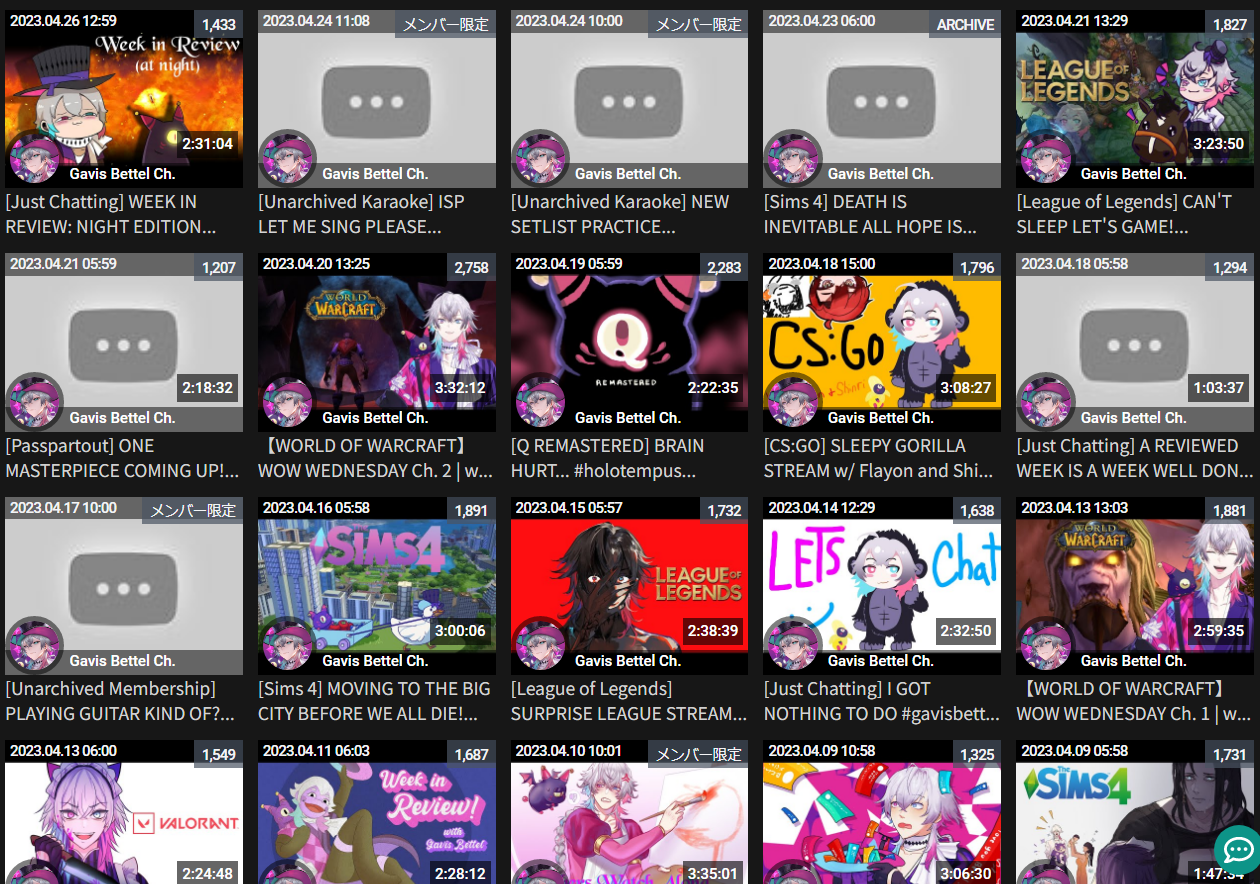1260x884 pixels.
Task: Click channel avatar on Week in Review night video
Action: 35,158
